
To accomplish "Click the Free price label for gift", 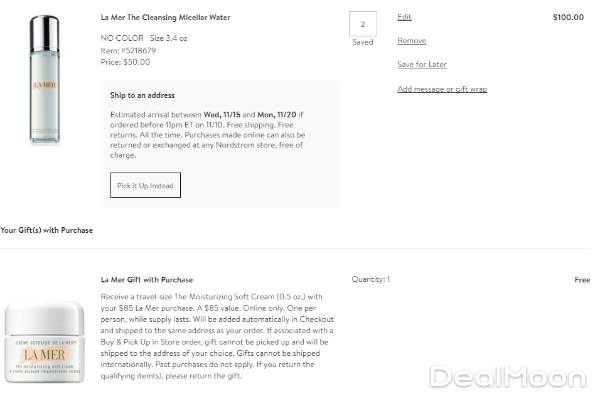I will click(582, 280).
